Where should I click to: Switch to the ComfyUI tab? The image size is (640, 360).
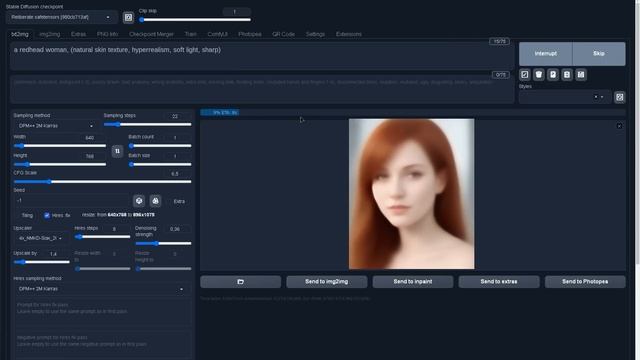[x=217, y=34]
